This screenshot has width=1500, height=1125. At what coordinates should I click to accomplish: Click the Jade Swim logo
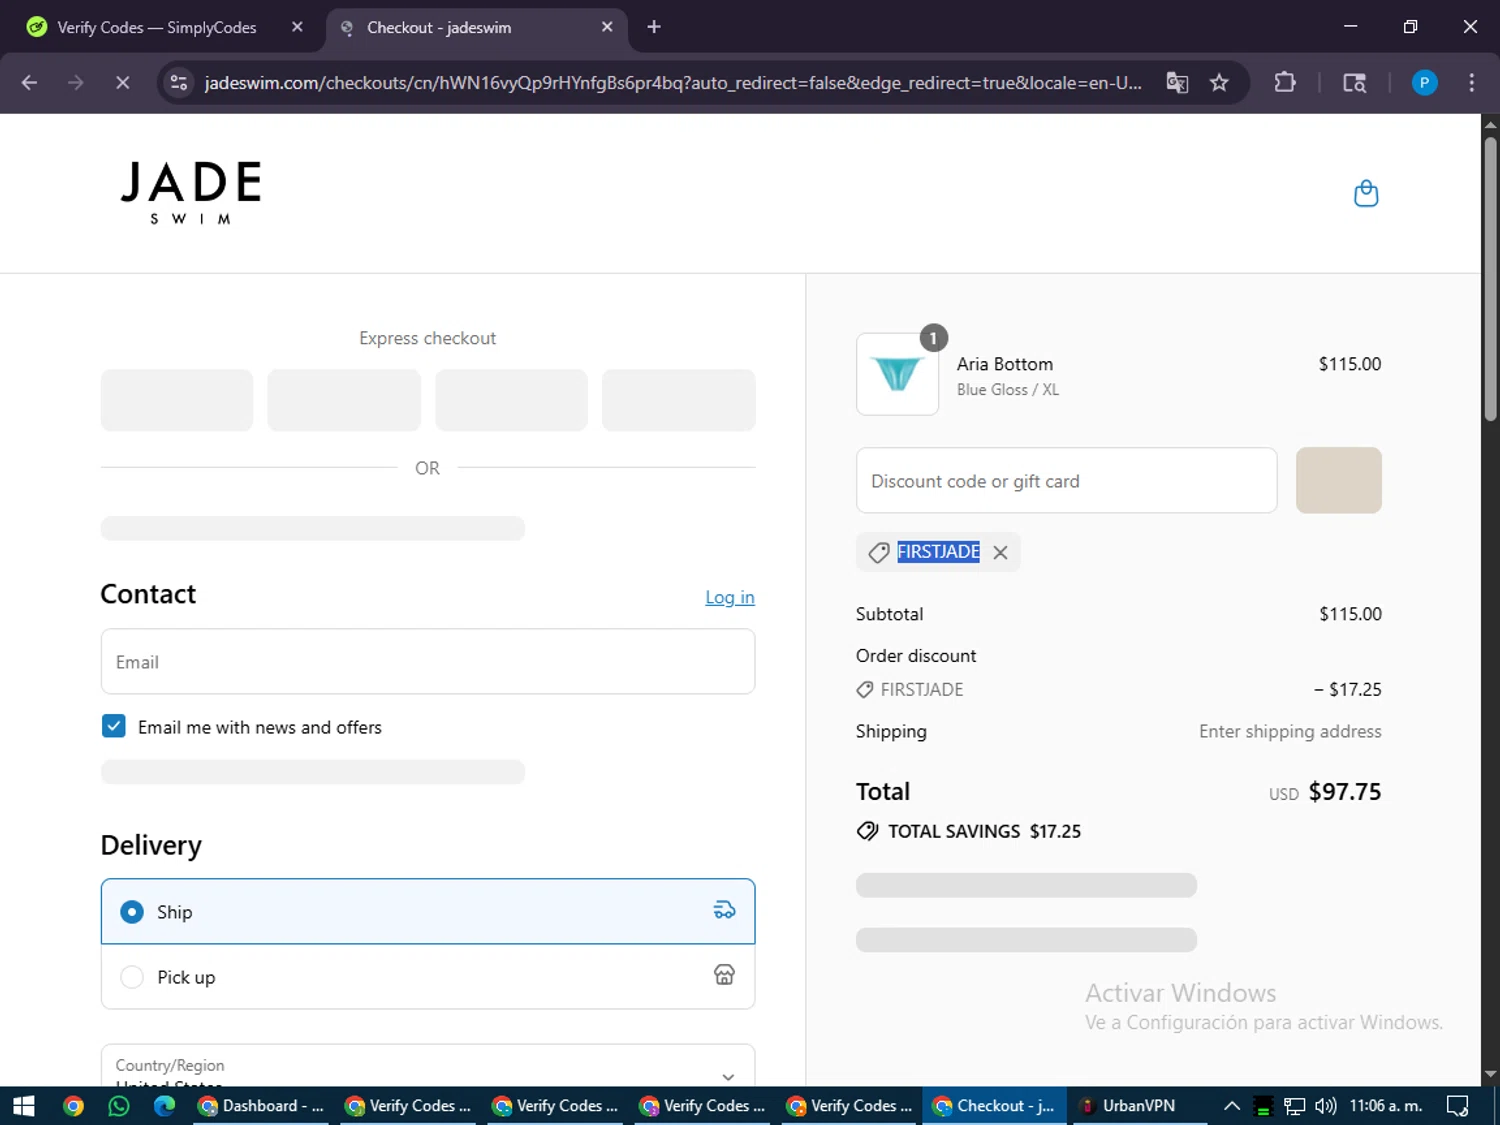click(x=191, y=193)
